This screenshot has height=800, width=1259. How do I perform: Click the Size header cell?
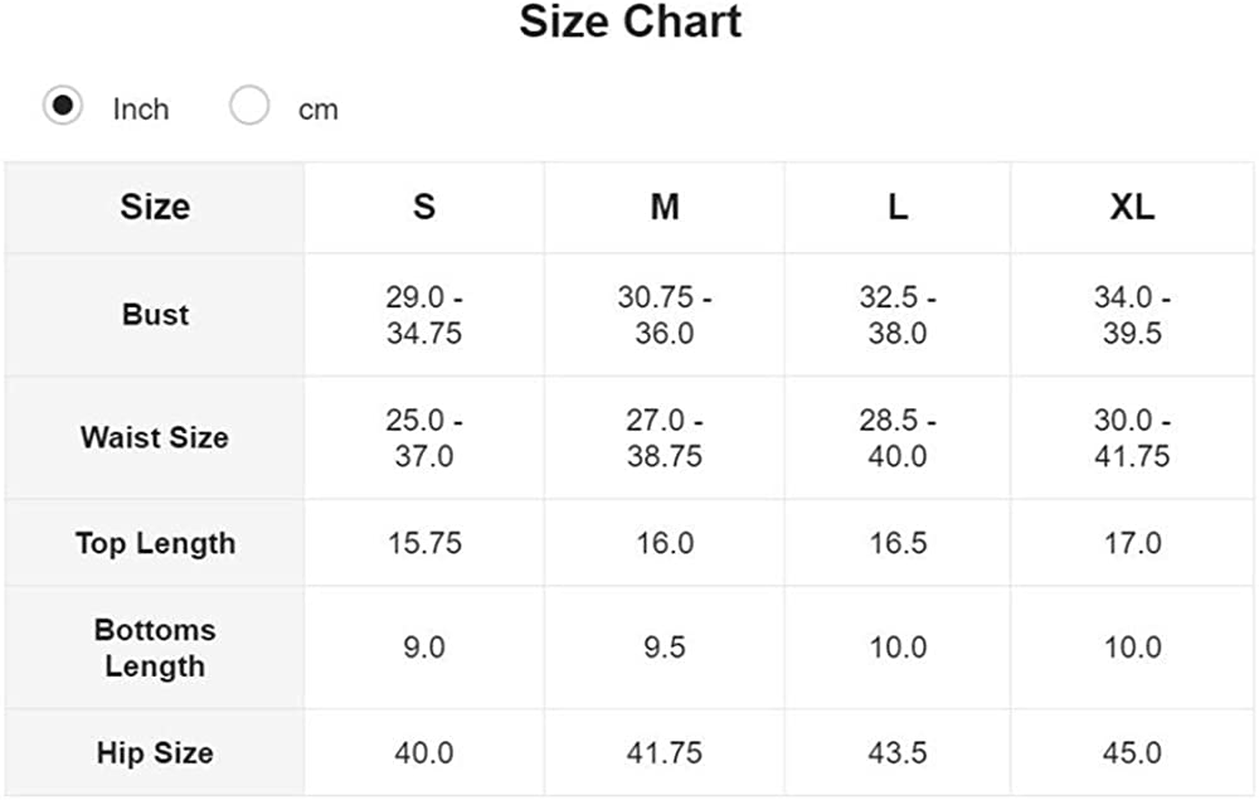[155, 207]
